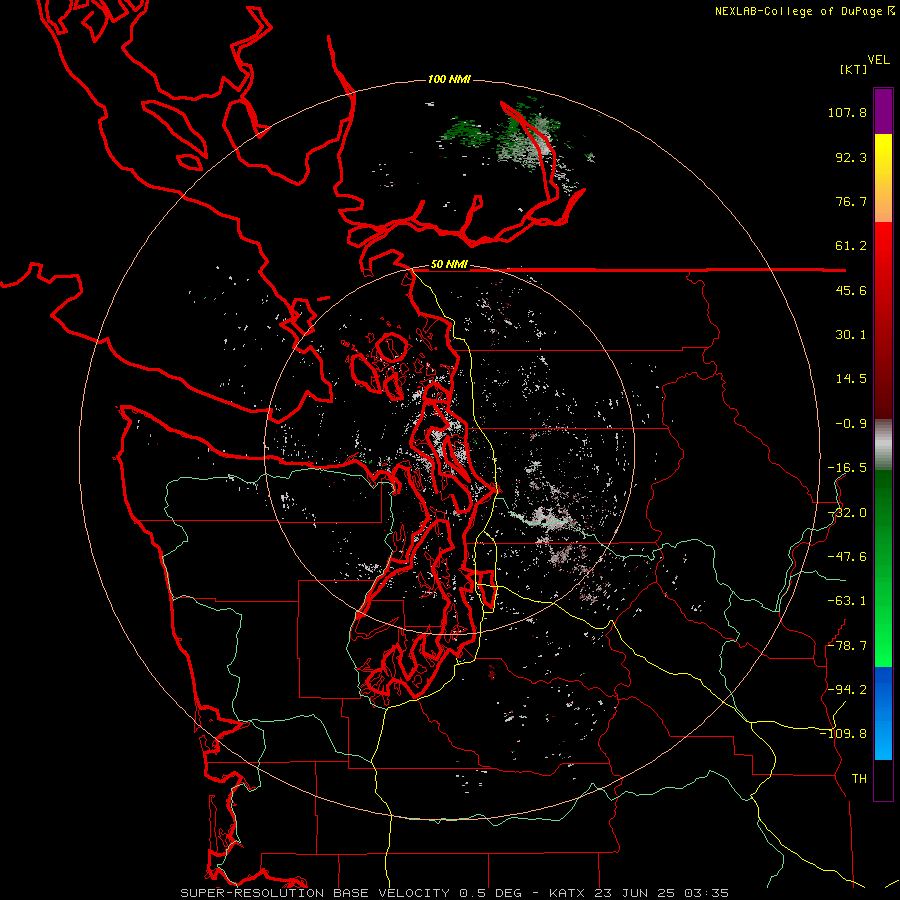
Task: Click the -0.9 legend value
Action: coord(851,424)
